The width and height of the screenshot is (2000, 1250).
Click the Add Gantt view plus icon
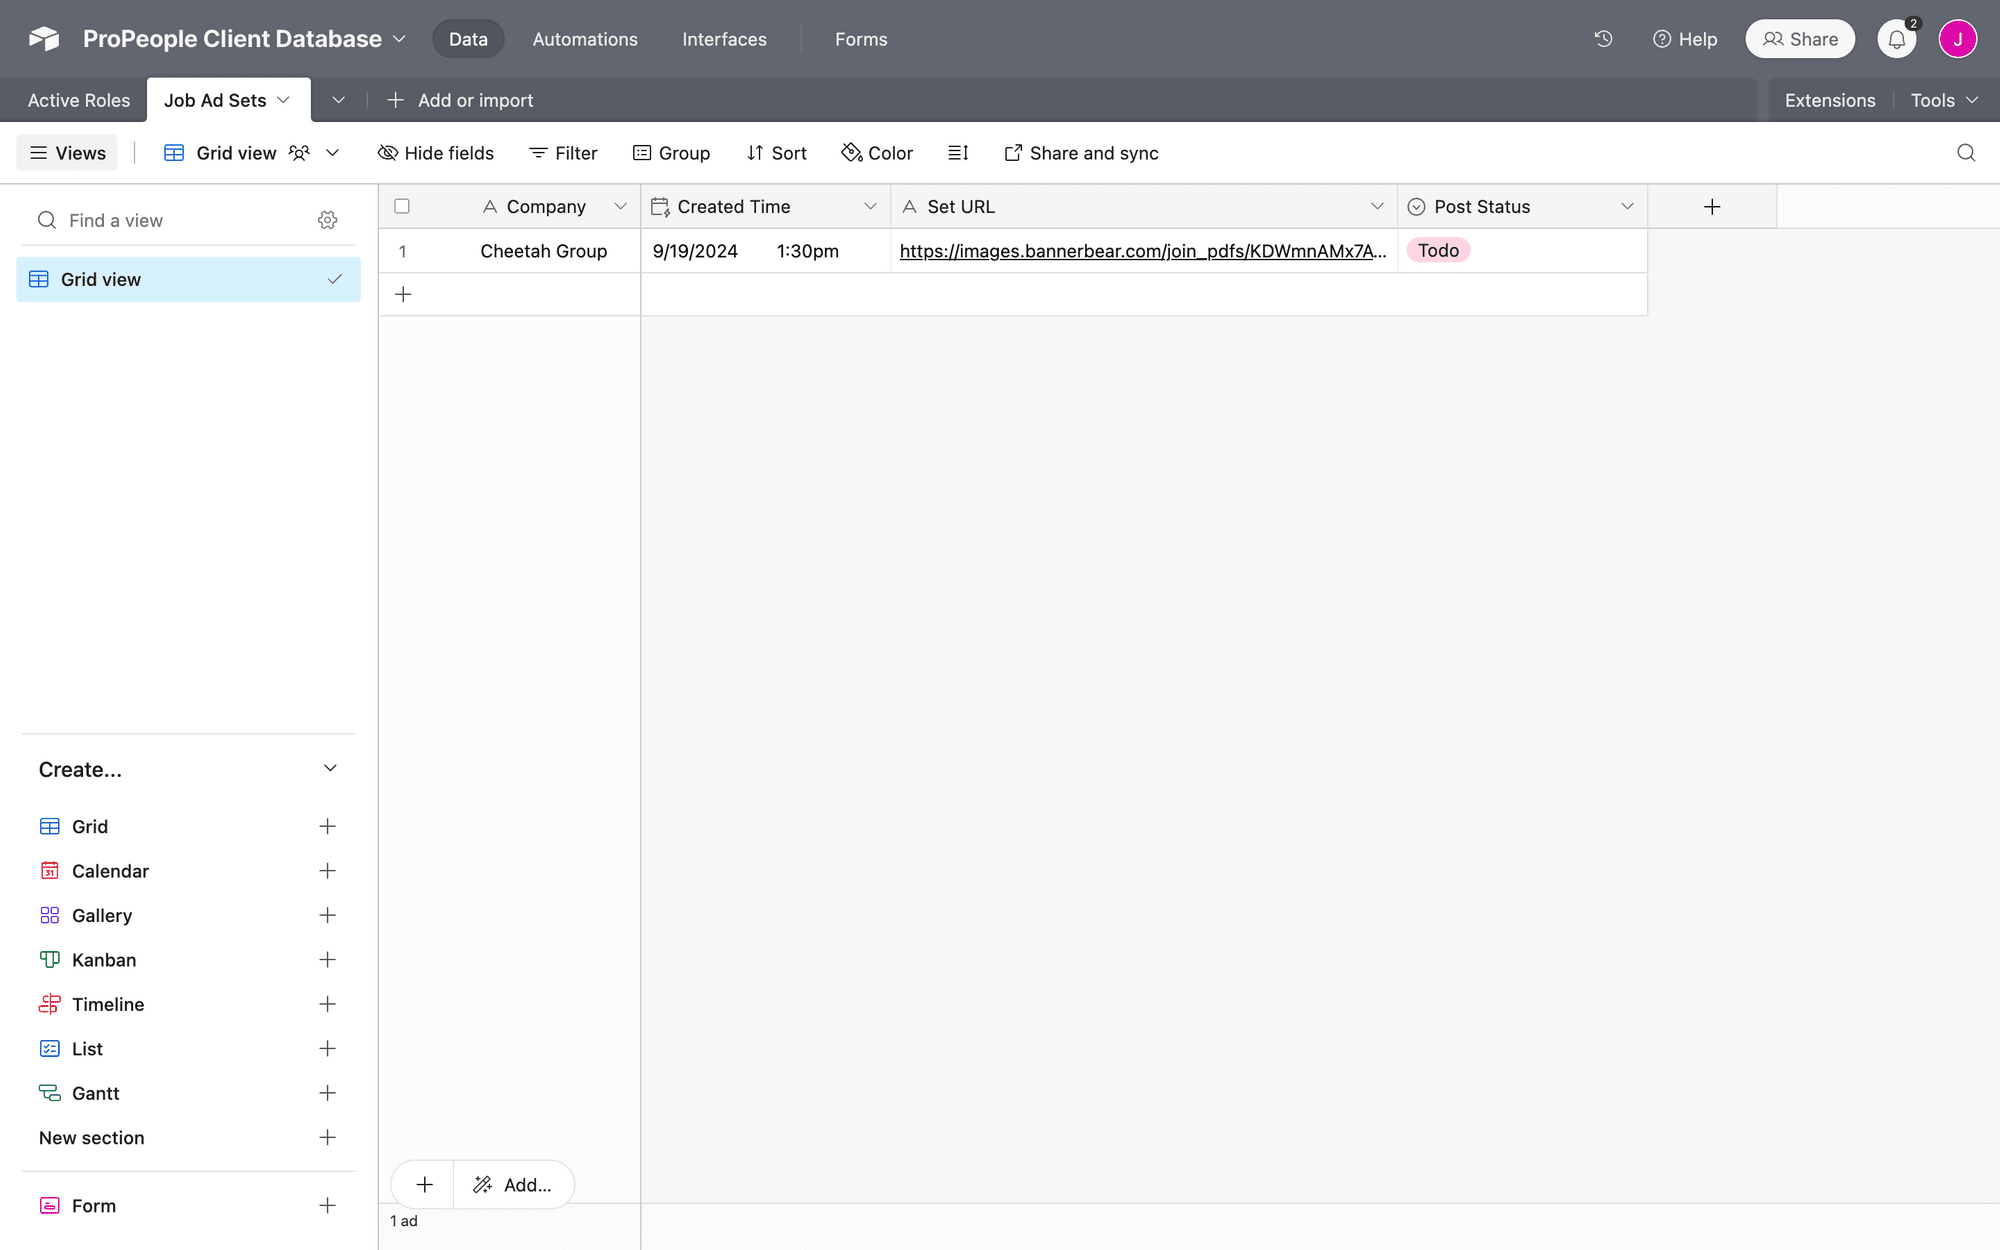[x=327, y=1092]
